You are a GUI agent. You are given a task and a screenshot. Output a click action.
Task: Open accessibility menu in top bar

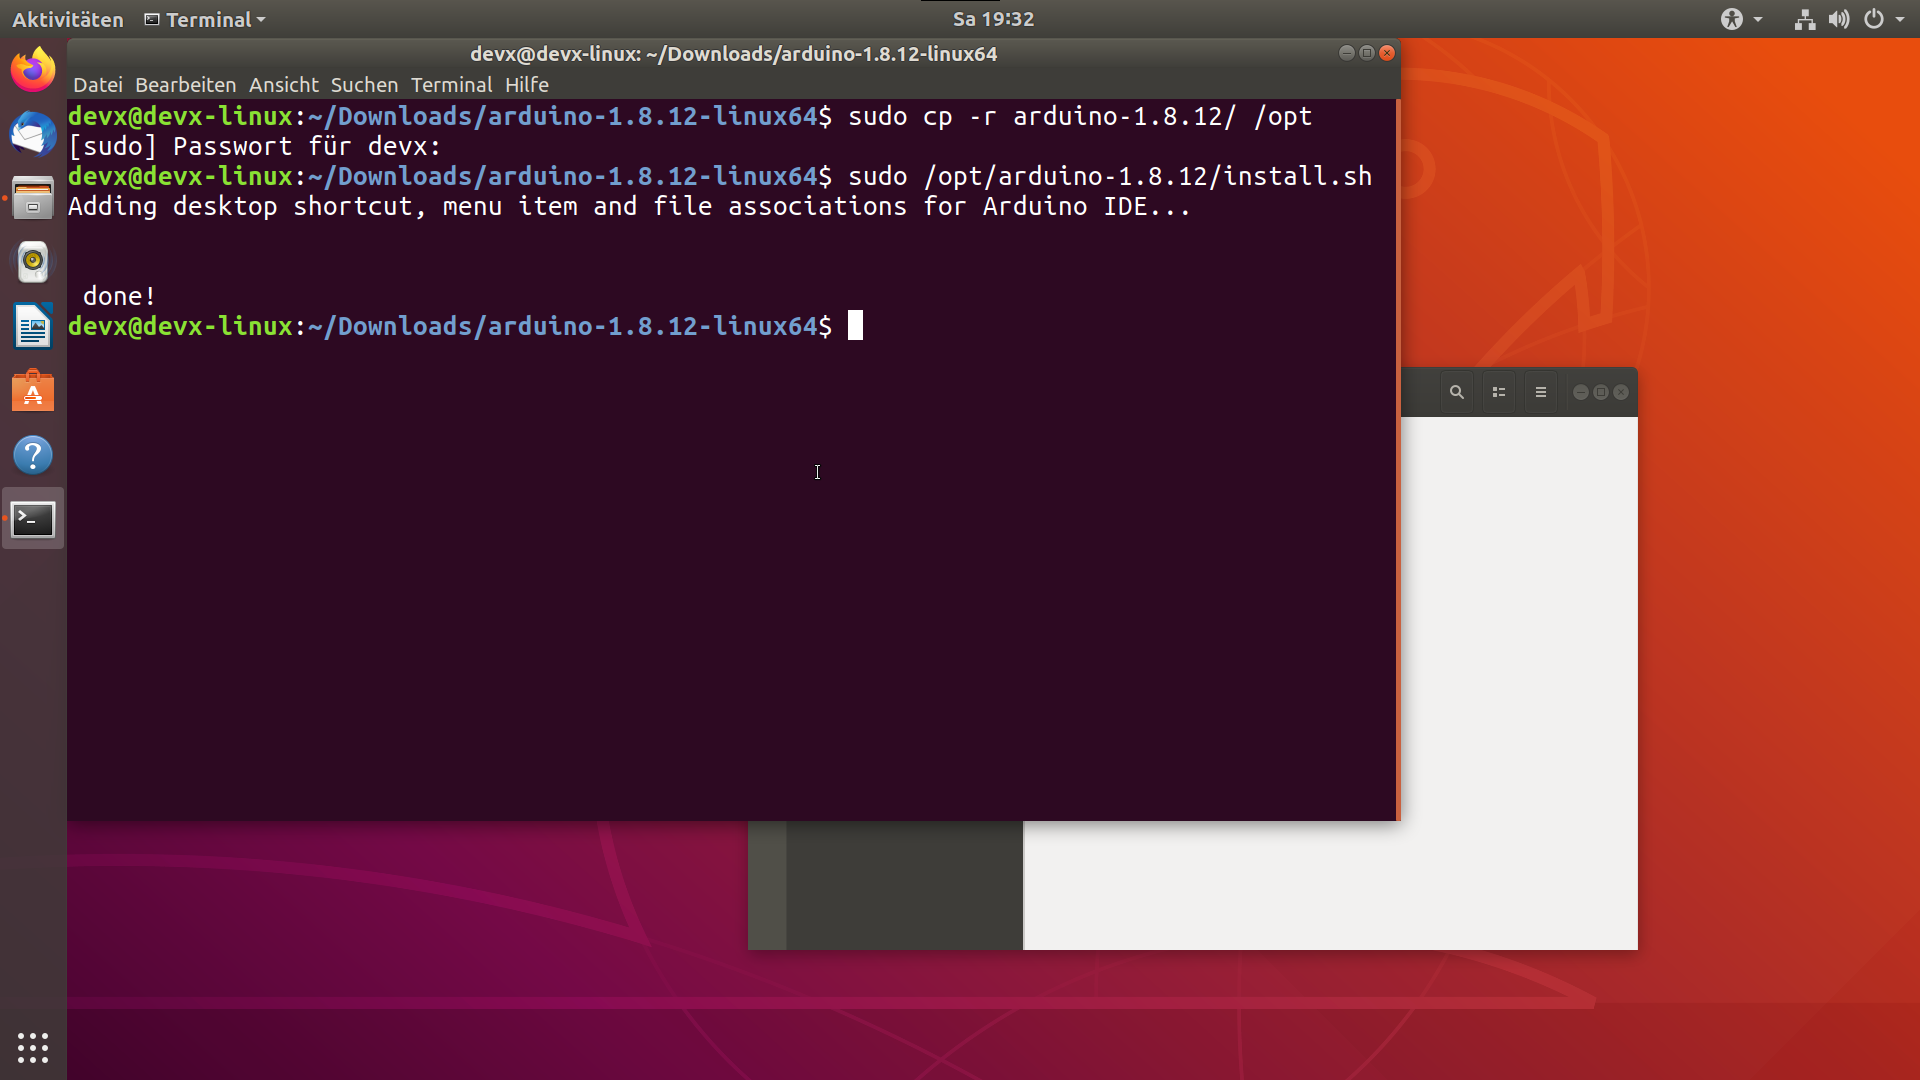pyautogui.click(x=1732, y=19)
